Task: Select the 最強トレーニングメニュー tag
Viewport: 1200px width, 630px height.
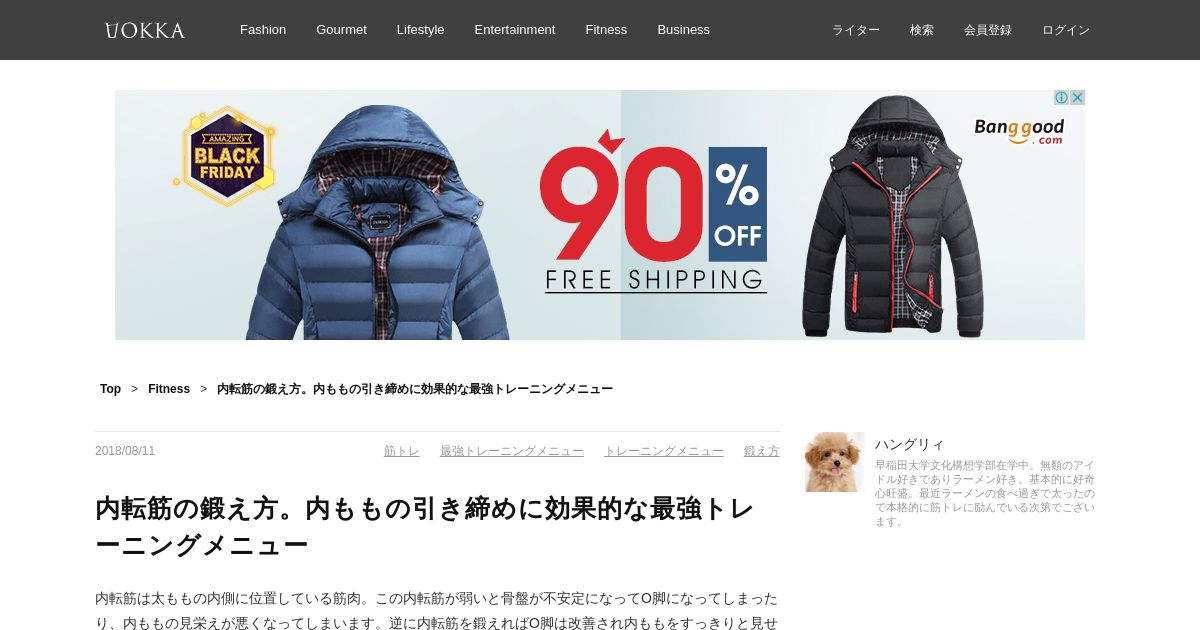Action: tap(512, 451)
